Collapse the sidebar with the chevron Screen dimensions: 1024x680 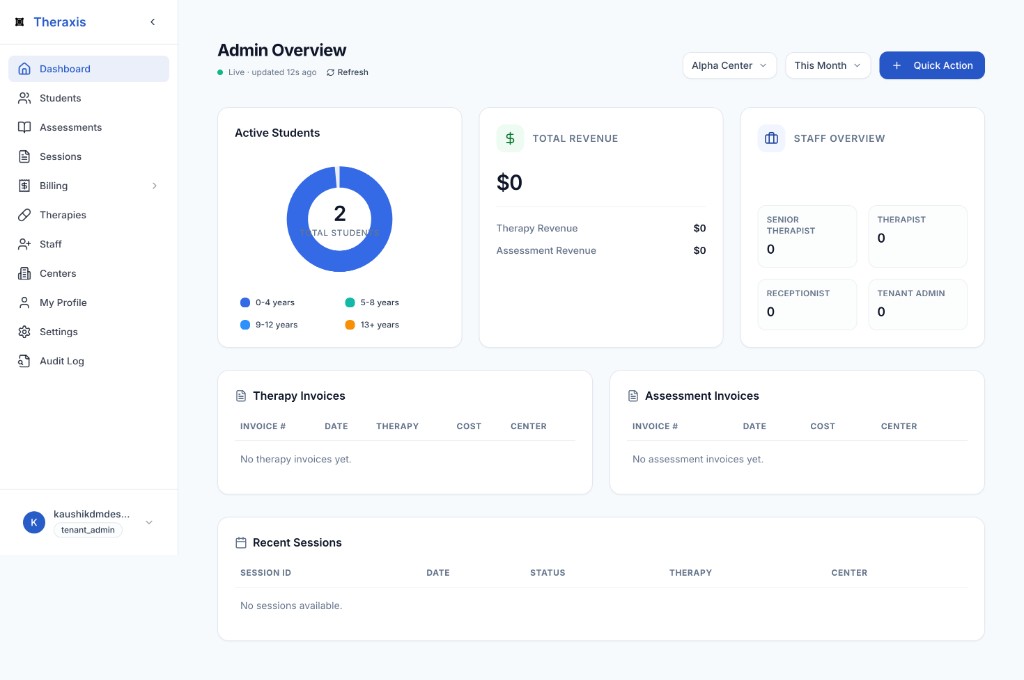point(153,22)
